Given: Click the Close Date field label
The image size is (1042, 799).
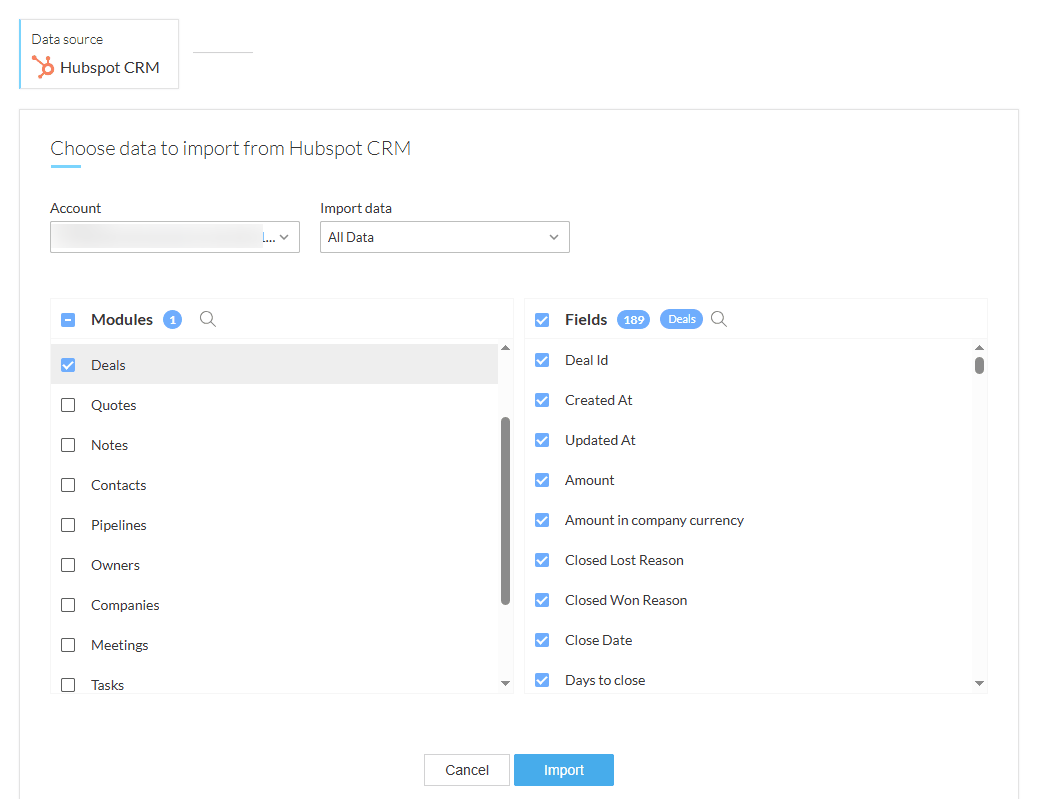Looking at the screenshot, I should pyautogui.click(x=598, y=640).
